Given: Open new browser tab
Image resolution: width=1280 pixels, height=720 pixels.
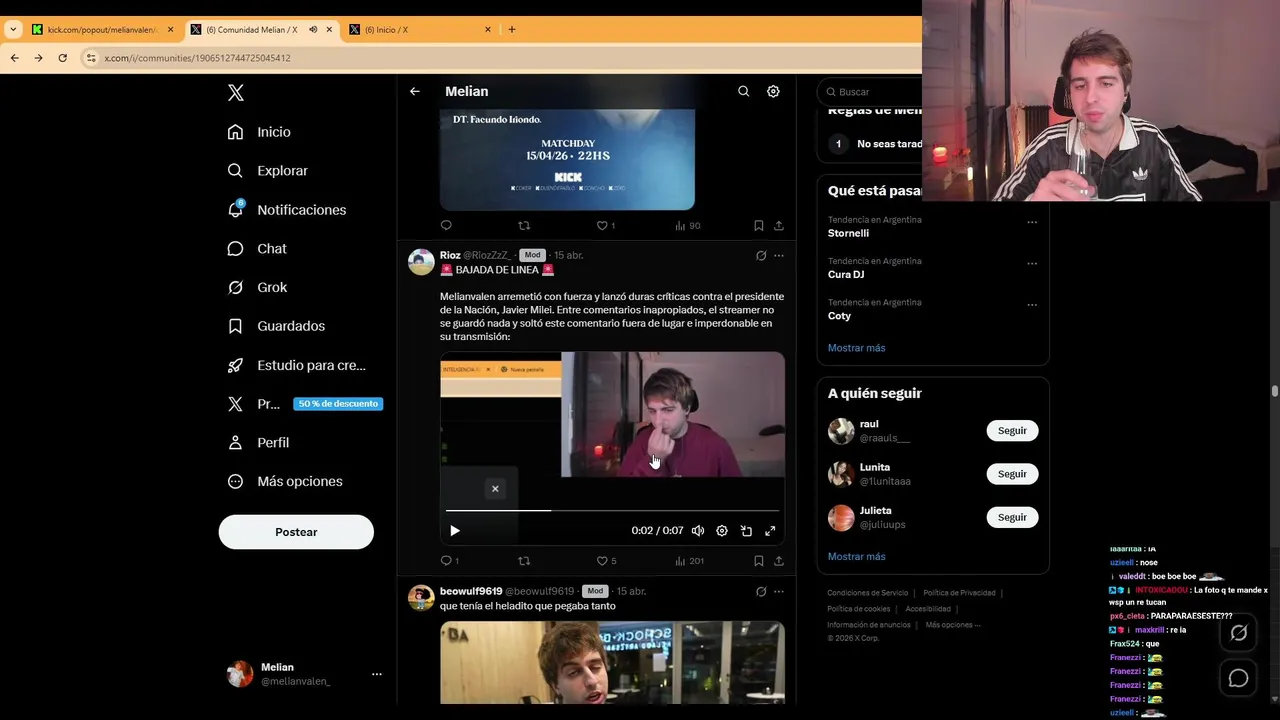Looking at the screenshot, I should 512,30.
